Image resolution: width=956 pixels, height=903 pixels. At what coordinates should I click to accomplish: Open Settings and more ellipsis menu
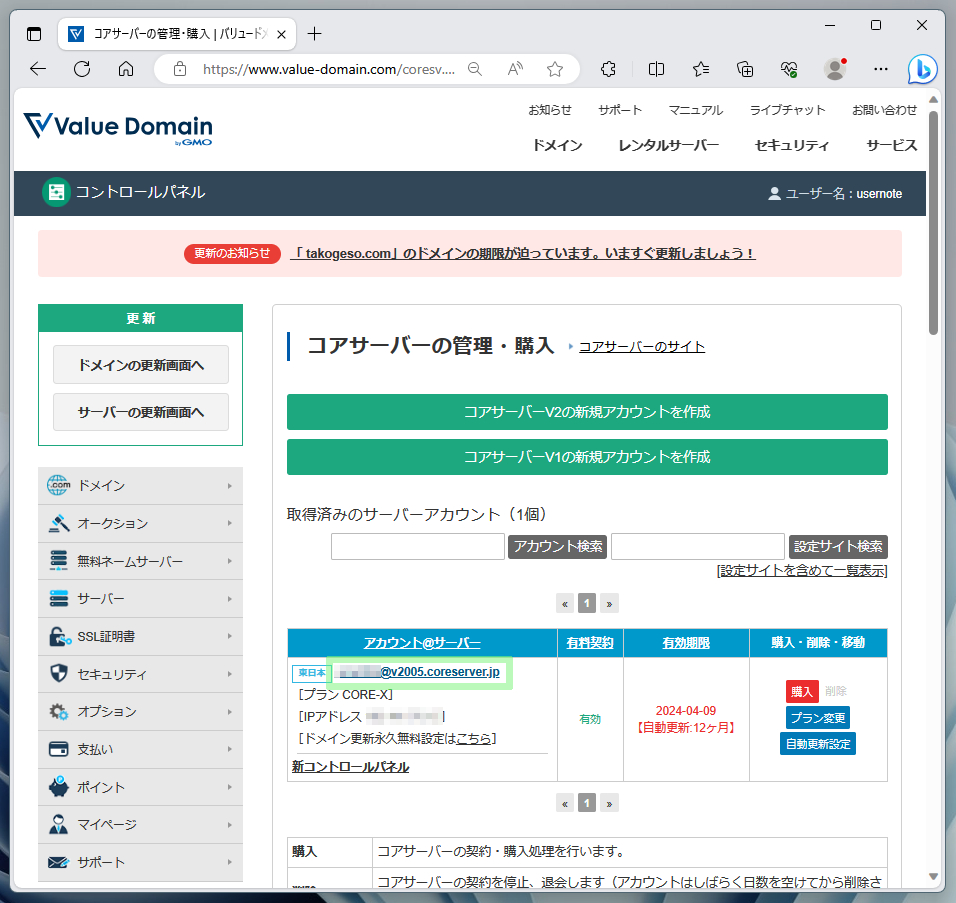click(880, 69)
